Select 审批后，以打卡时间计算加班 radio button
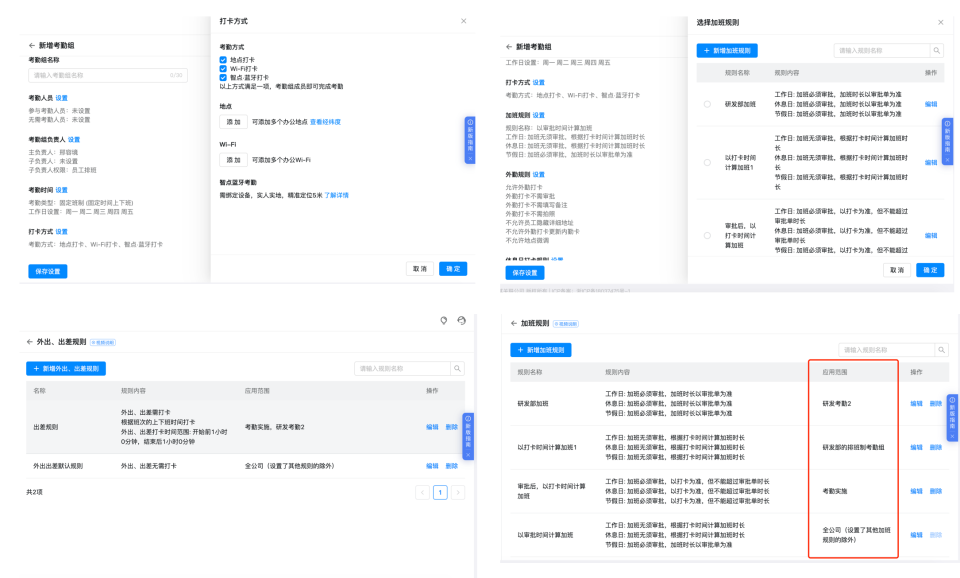Image resolution: width=960 pixels, height=578 pixels. (x=707, y=235)
